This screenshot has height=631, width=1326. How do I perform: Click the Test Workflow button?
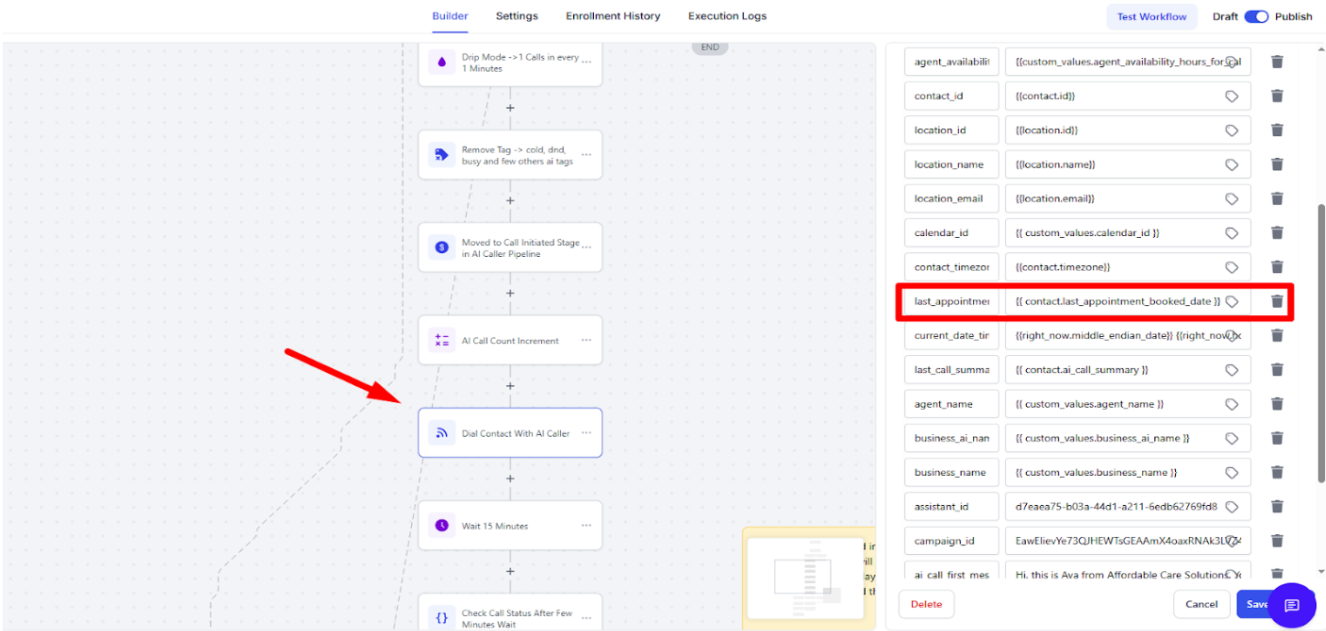(1152, 17)
